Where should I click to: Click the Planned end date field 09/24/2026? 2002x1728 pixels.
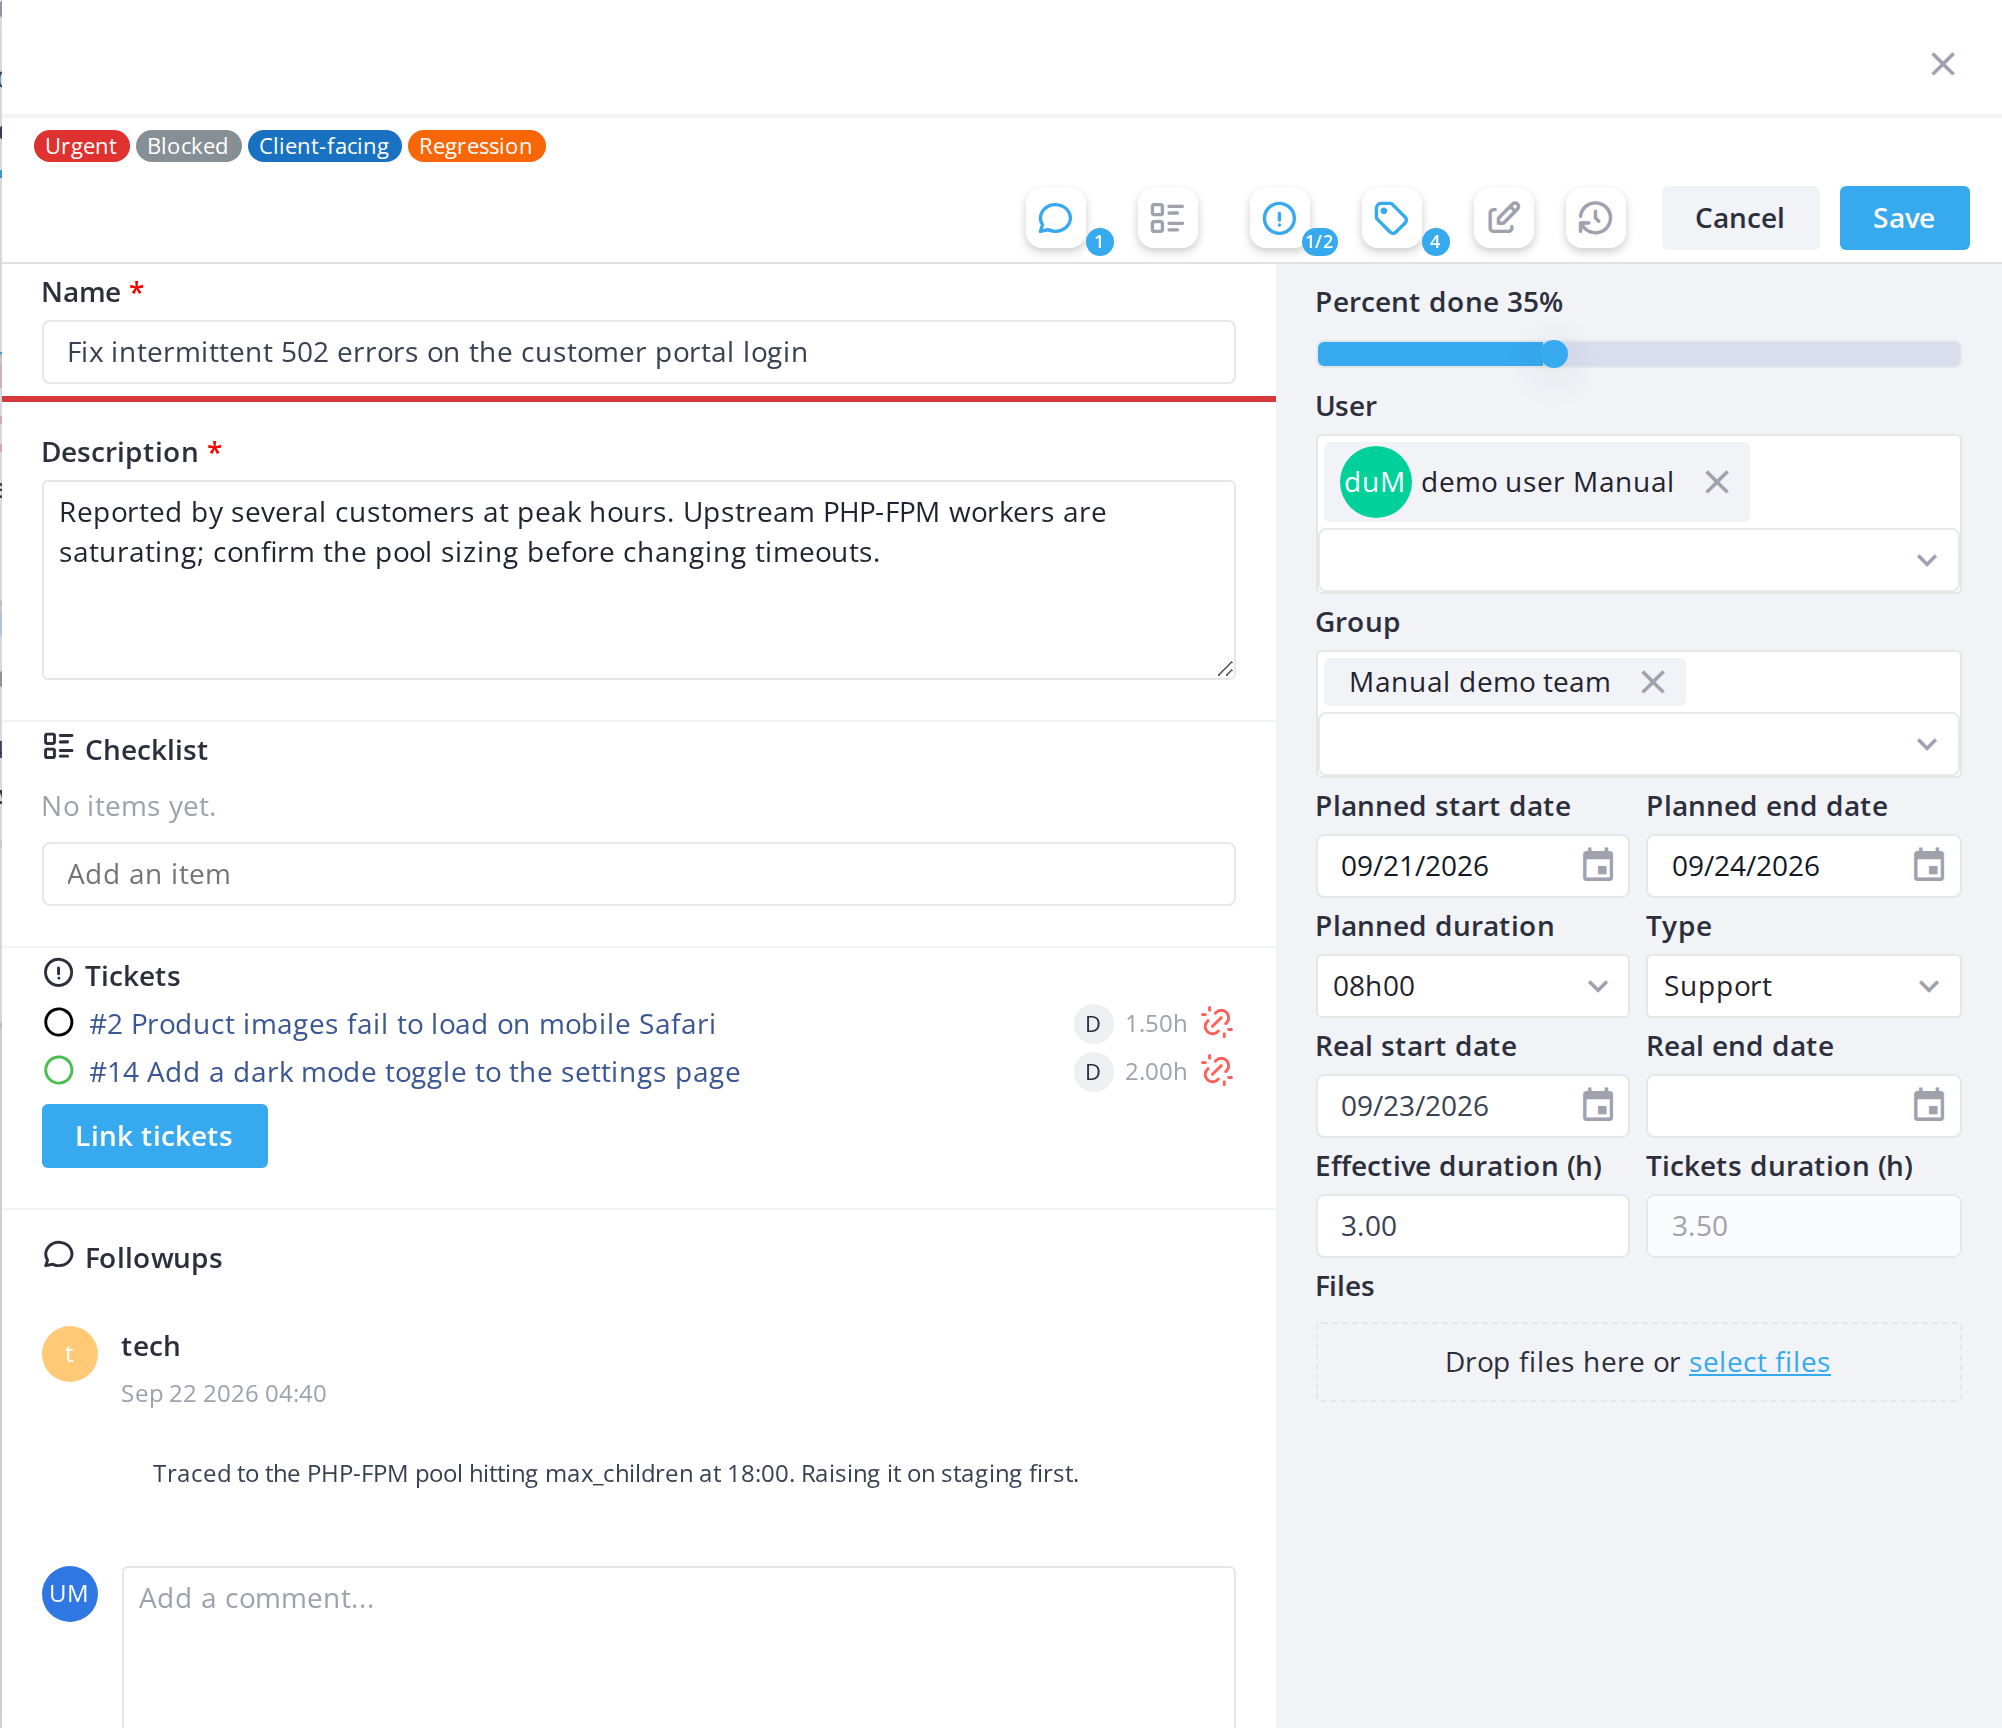(x=1802, y=866)
